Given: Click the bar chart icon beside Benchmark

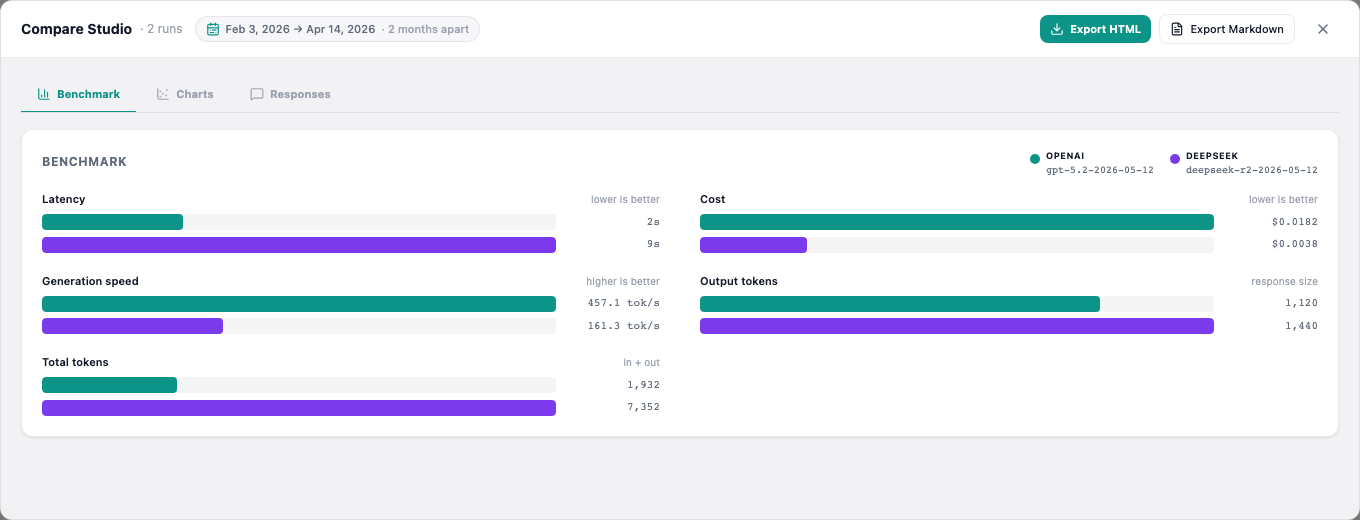Looking at the screenshot, I should [44, 94].
